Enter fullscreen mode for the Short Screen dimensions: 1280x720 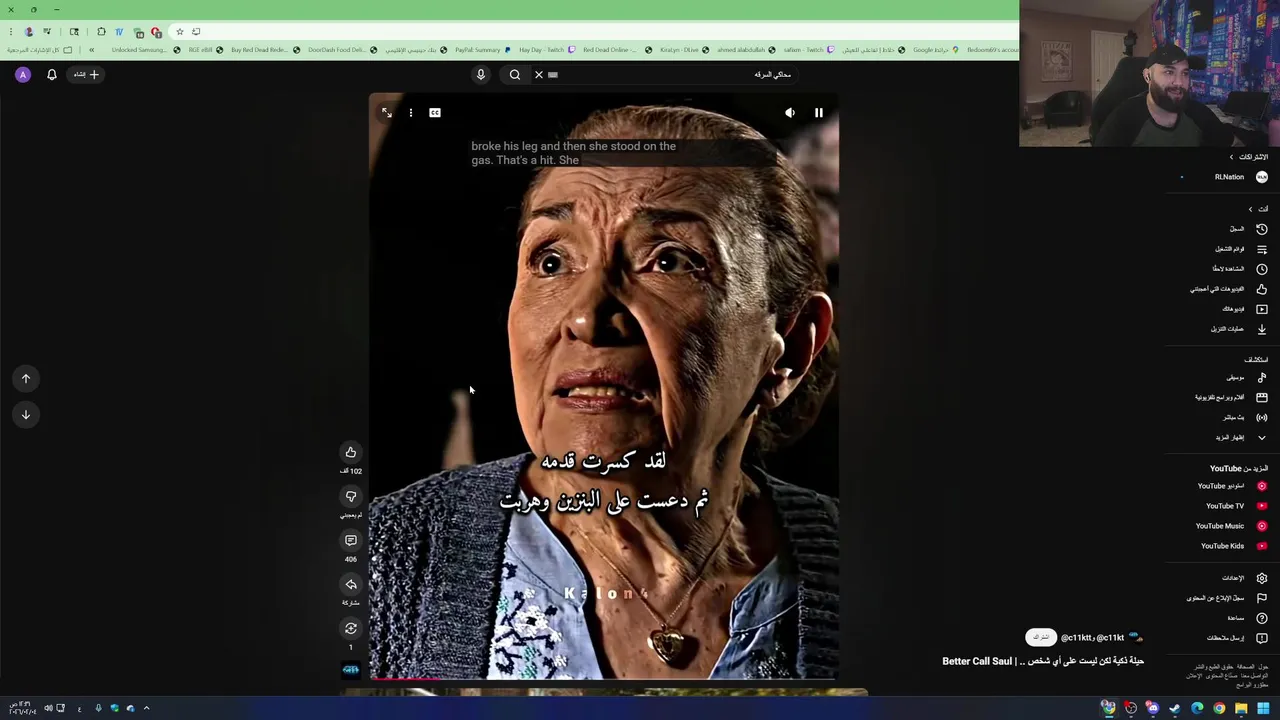pos(387,113)
